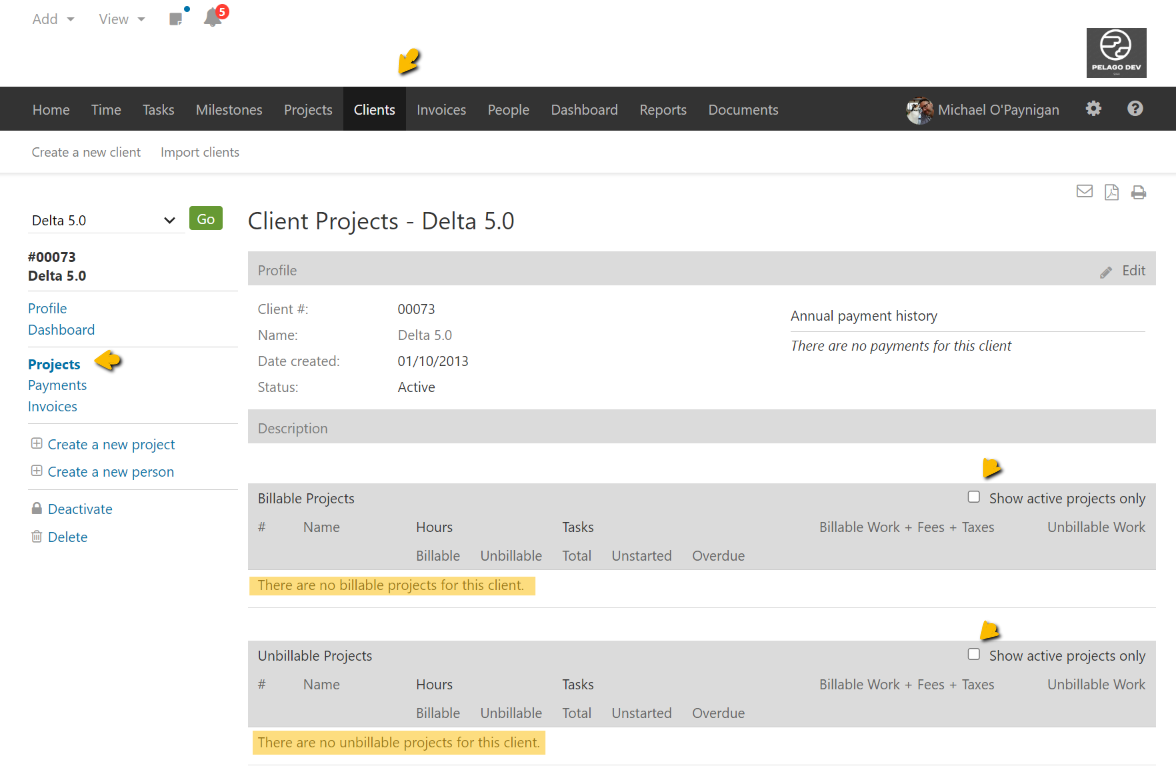Open the settings gear icon
The height and width of the screenshot is (780, 1176).
pyautogui.click(x=1093, y=109)
